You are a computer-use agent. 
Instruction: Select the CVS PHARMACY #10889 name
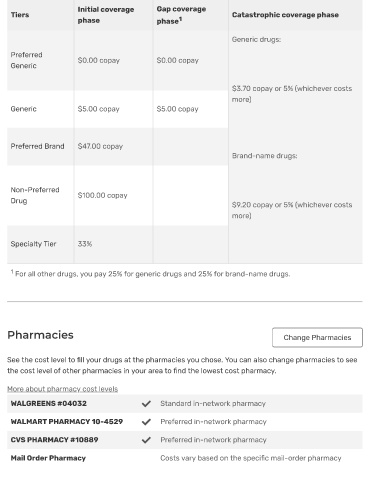click(x=54, y=440)
